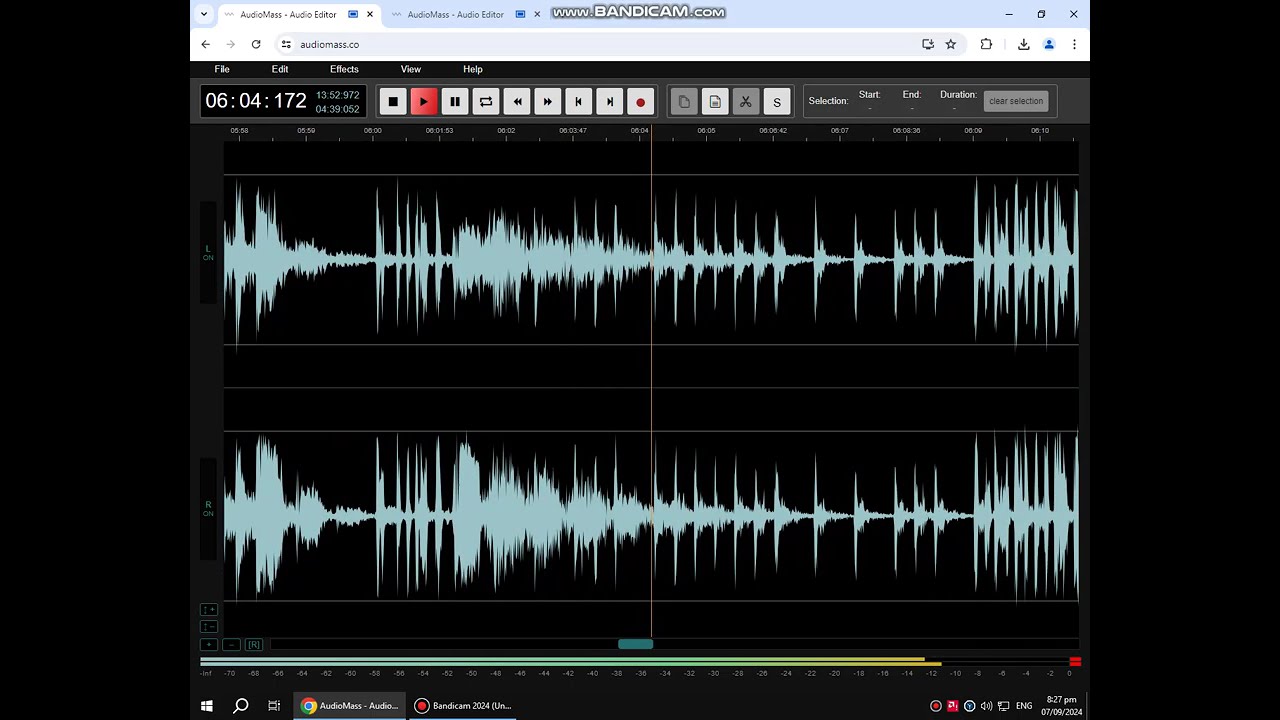Open the Help menu
The image size is (1280, 720).
[x=473, y=69]
